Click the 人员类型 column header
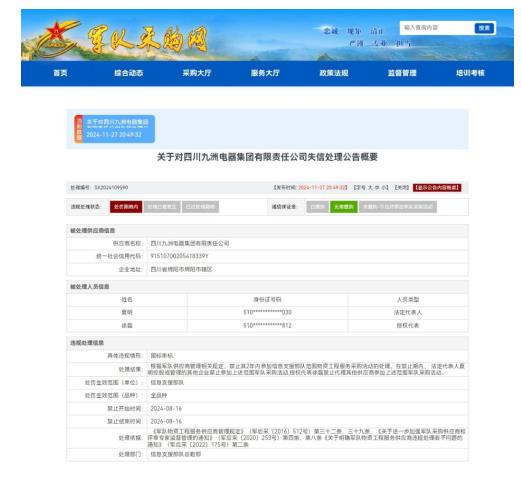 (408, 300)
